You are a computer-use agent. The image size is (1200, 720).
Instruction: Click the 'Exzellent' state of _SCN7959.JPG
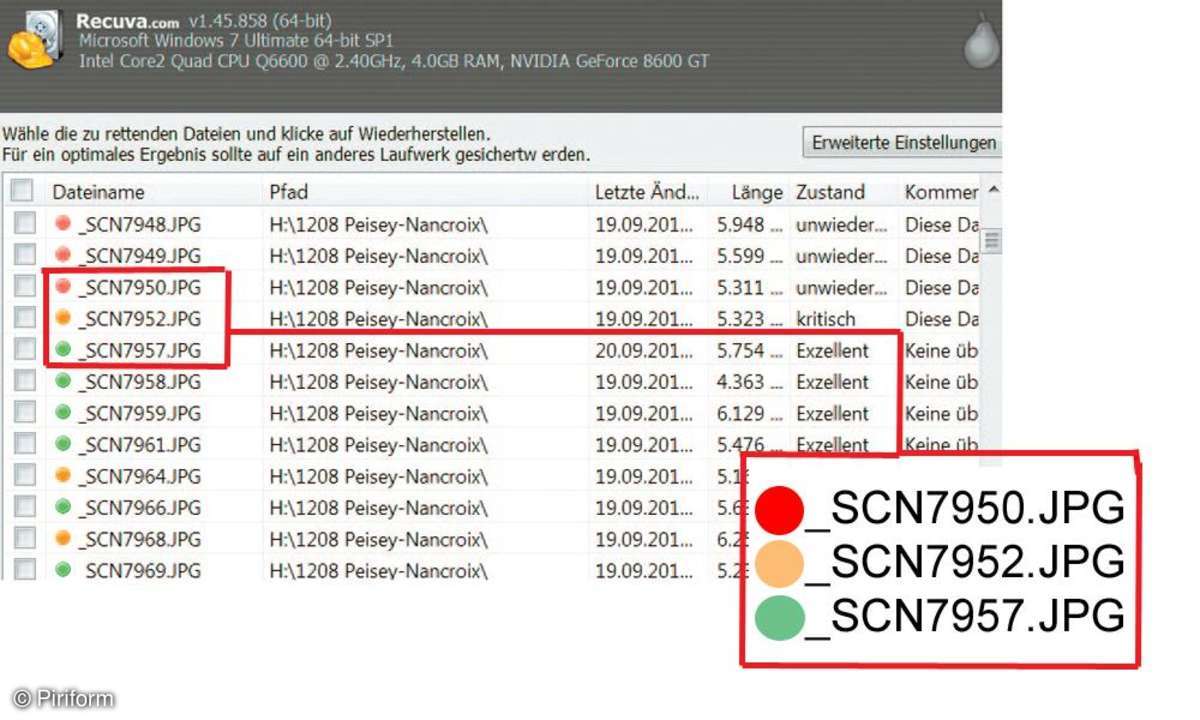tap(833, 414)
